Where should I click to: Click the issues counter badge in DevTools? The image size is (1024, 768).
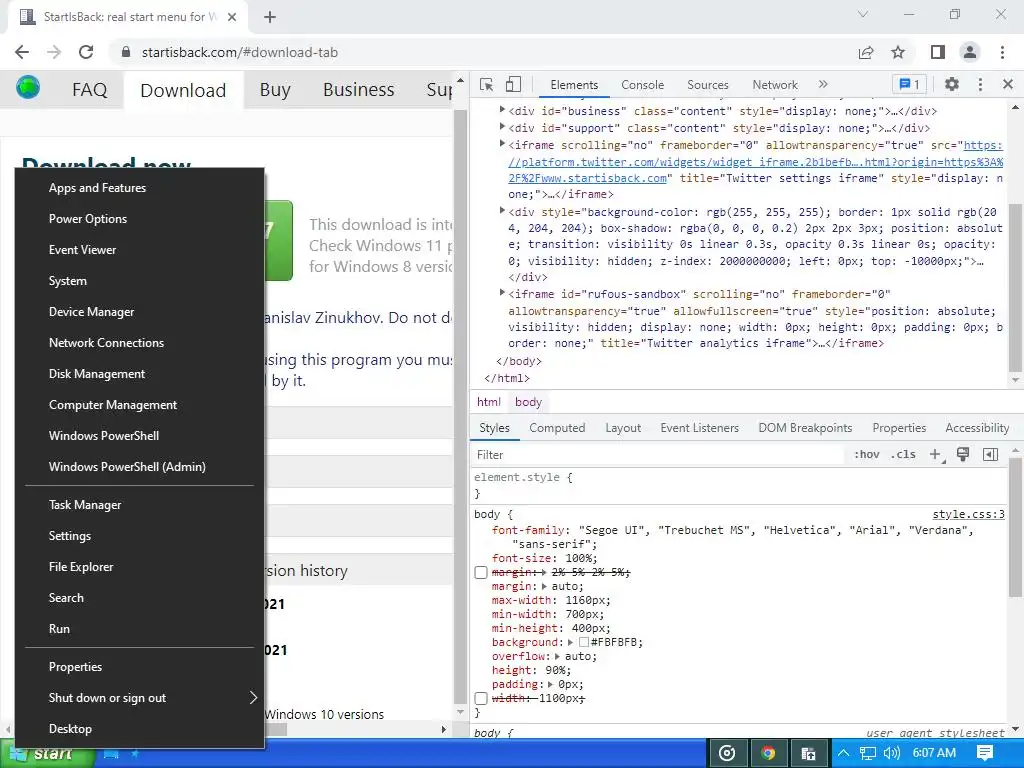coord(909,84)
